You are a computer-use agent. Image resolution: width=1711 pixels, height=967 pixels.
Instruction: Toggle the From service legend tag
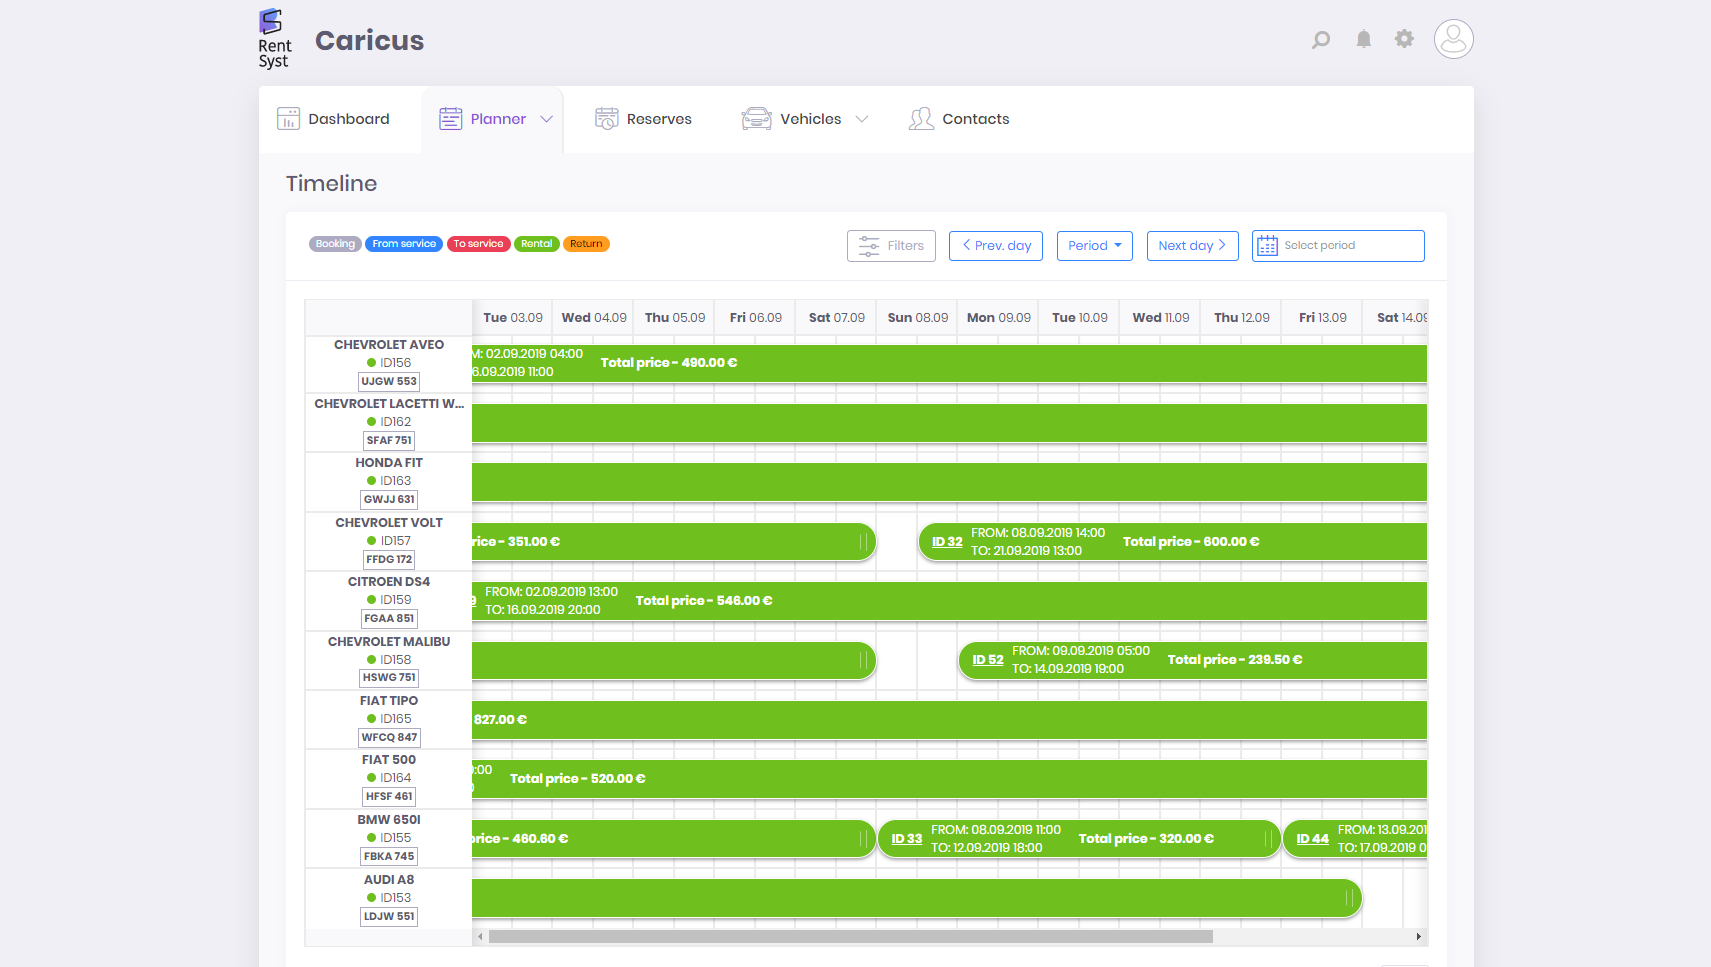click(x=404, y=244)
